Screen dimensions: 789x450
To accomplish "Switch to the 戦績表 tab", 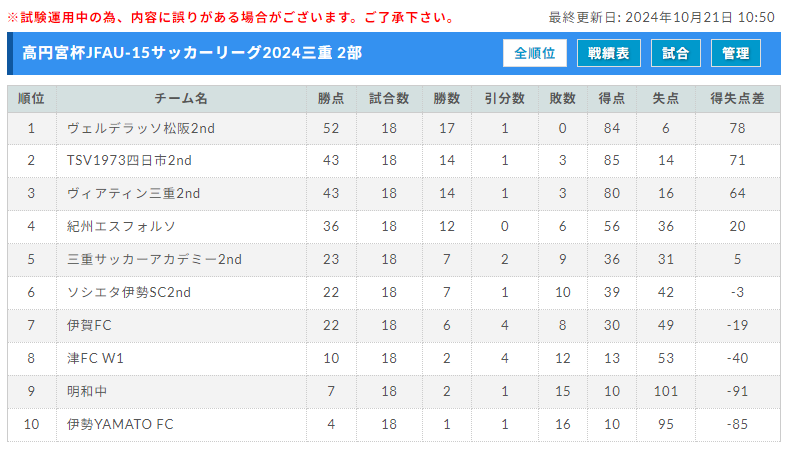I will coord(608,53).
